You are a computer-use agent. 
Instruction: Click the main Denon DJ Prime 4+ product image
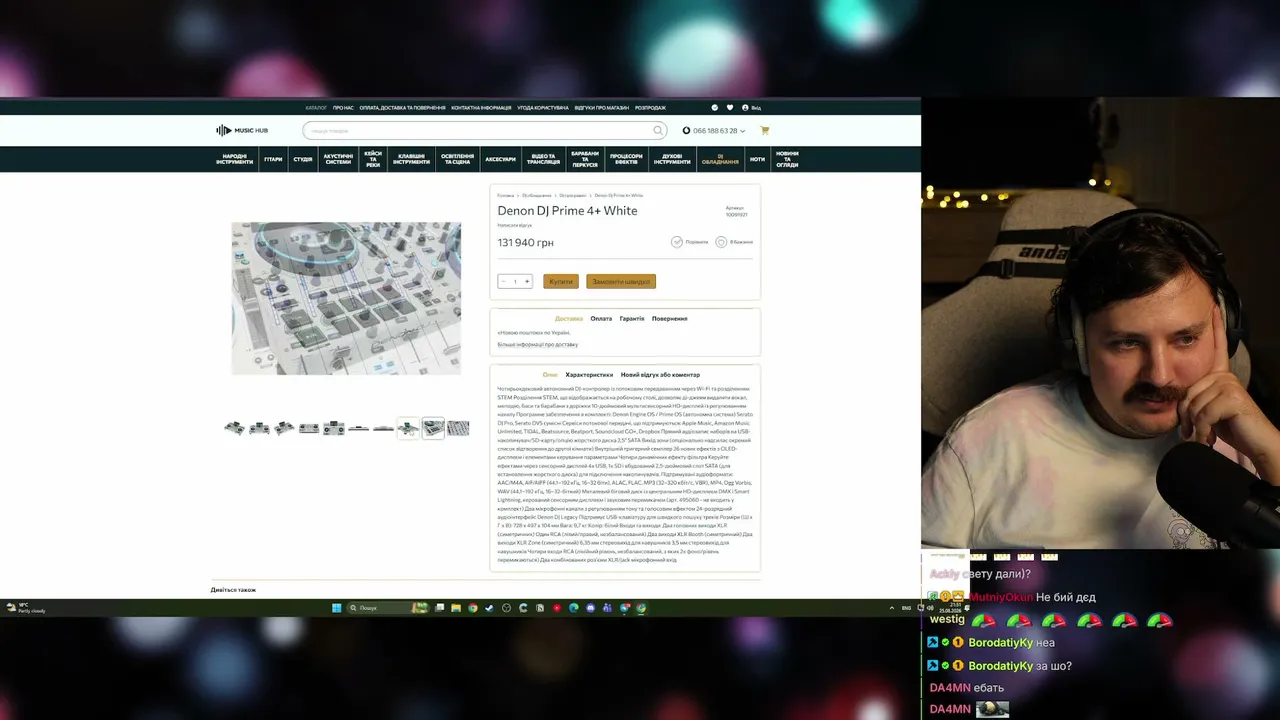(x=346, y=298)
